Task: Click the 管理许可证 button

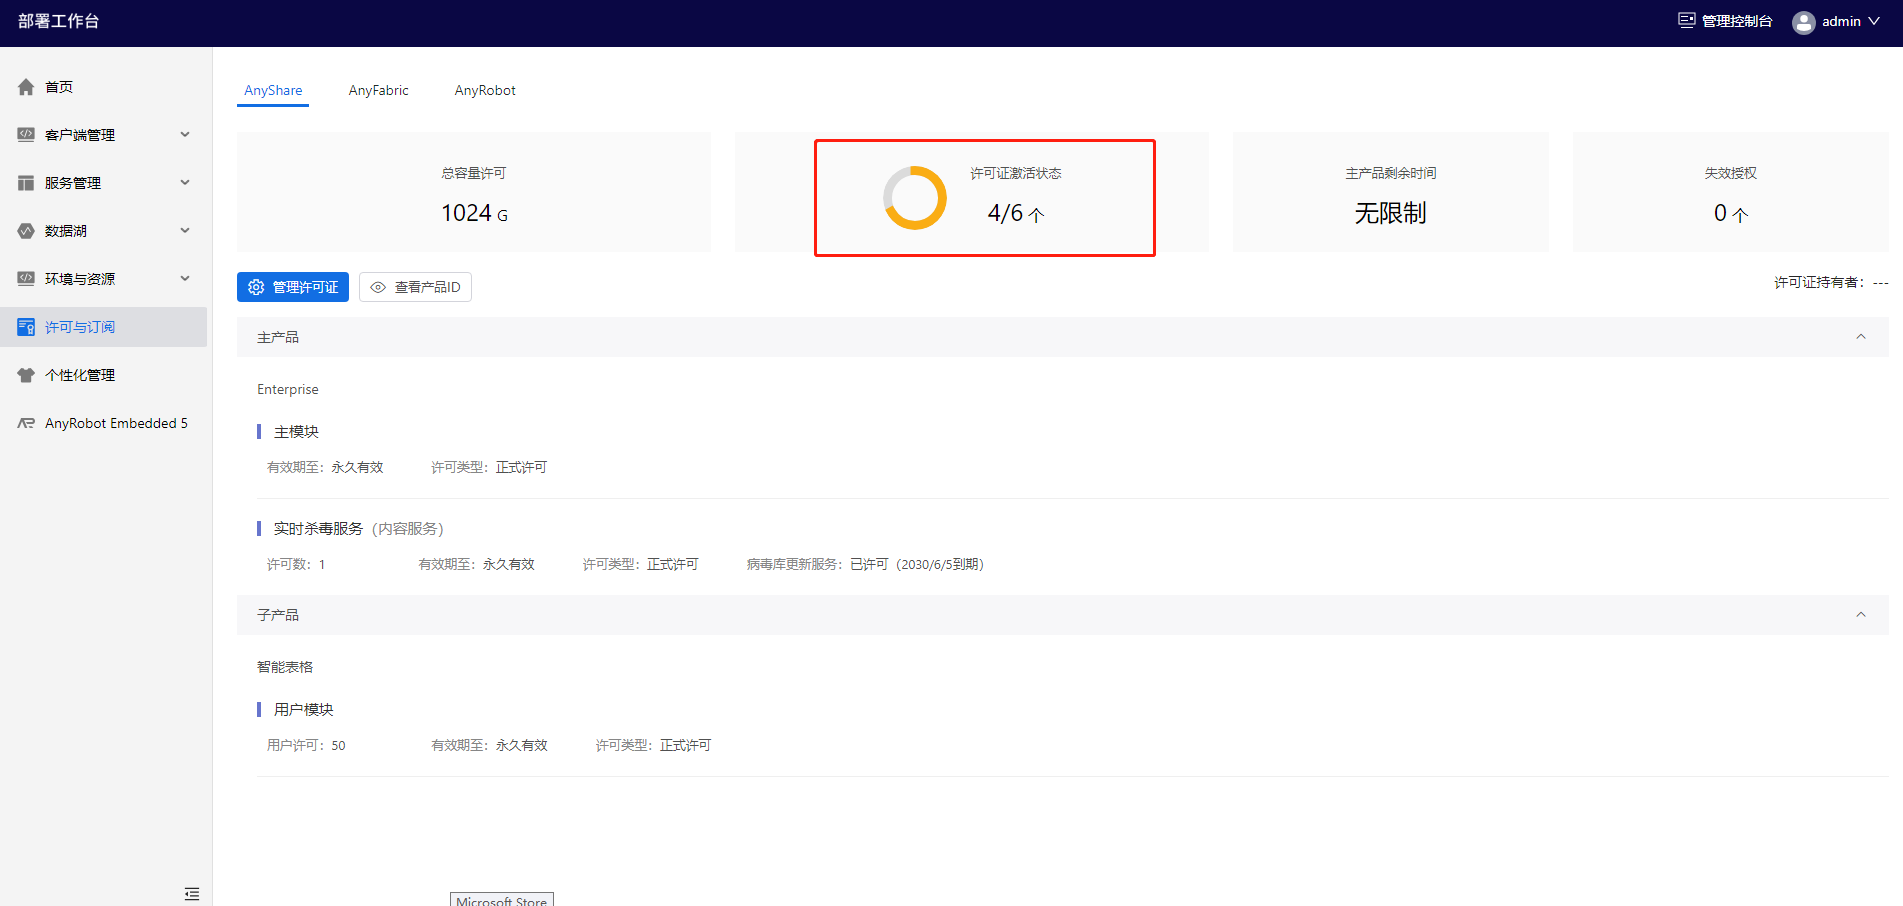Action: tap(293, 287)
